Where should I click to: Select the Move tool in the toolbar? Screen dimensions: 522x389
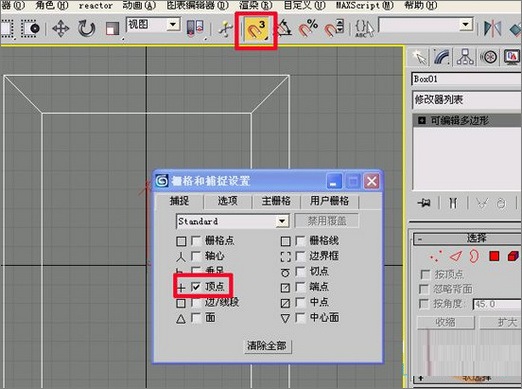tap(61, 28)
